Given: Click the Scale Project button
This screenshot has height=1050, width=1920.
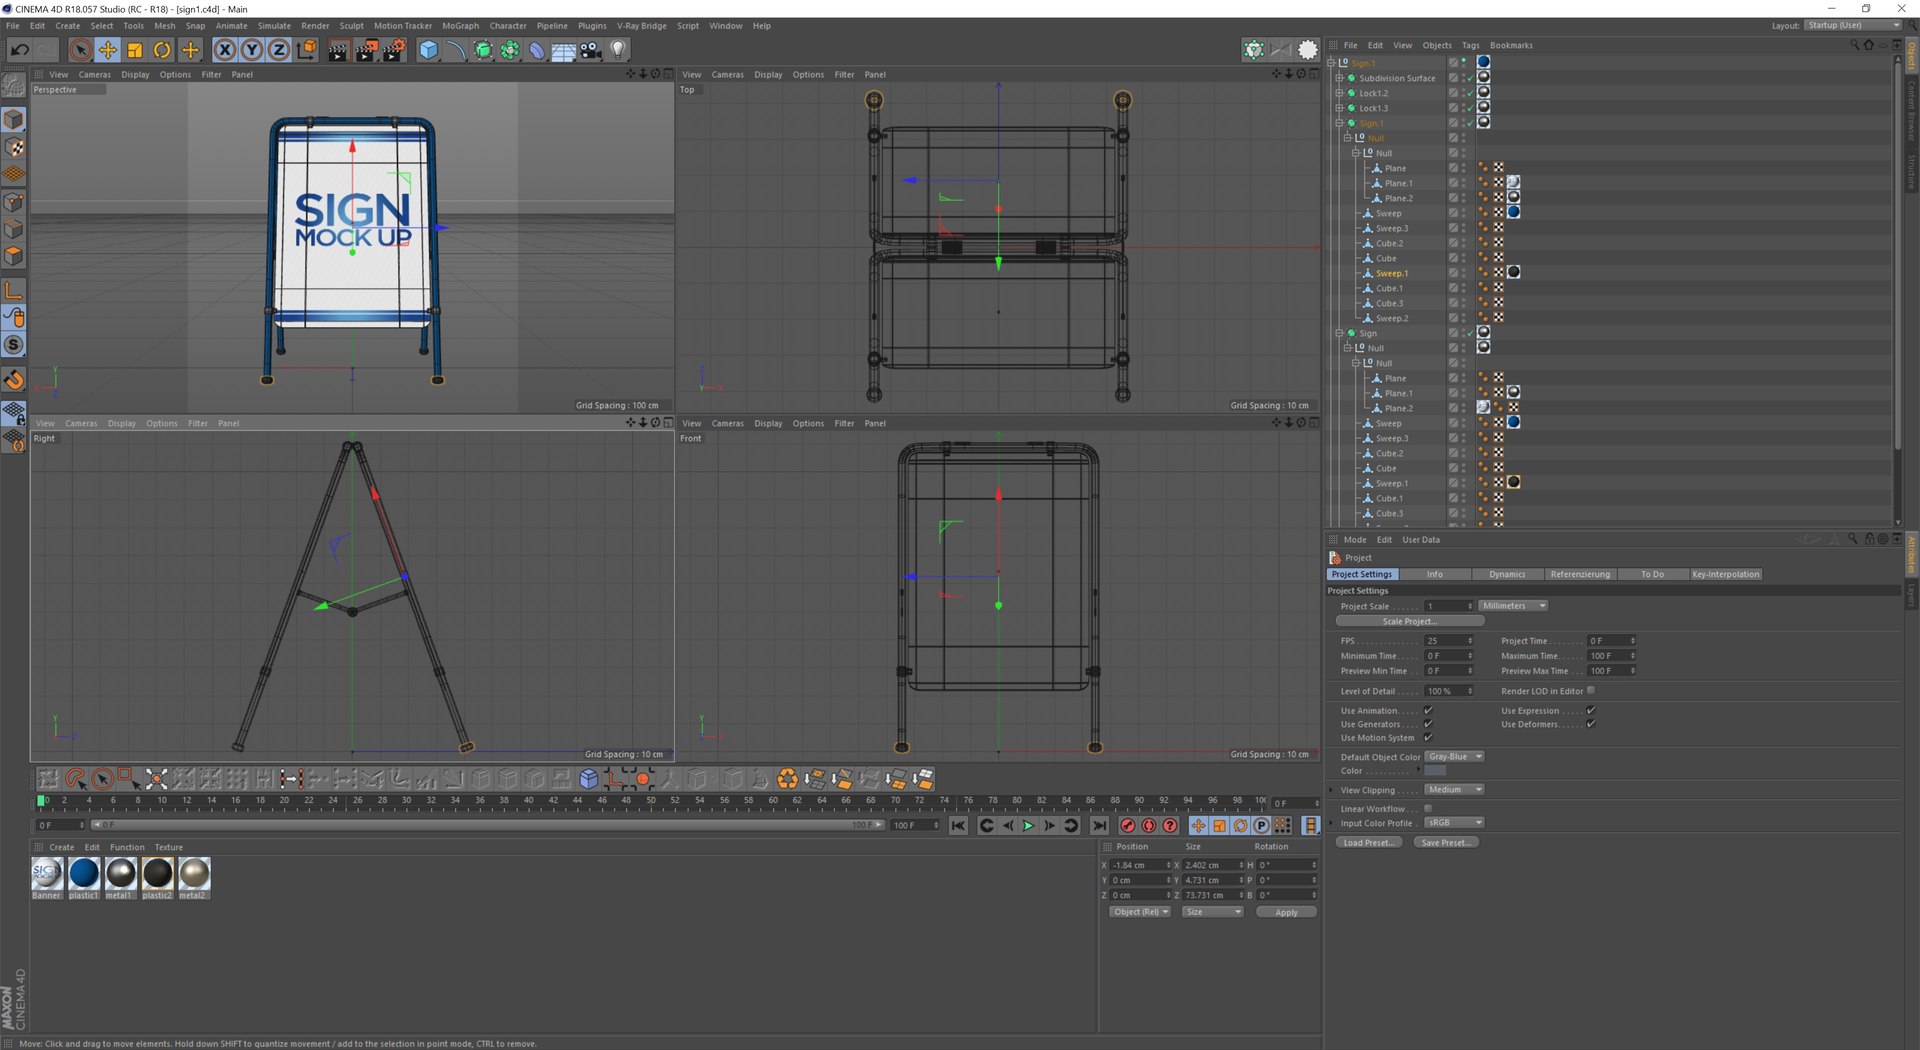Looking at the screenshot, I should (1409, 622).
